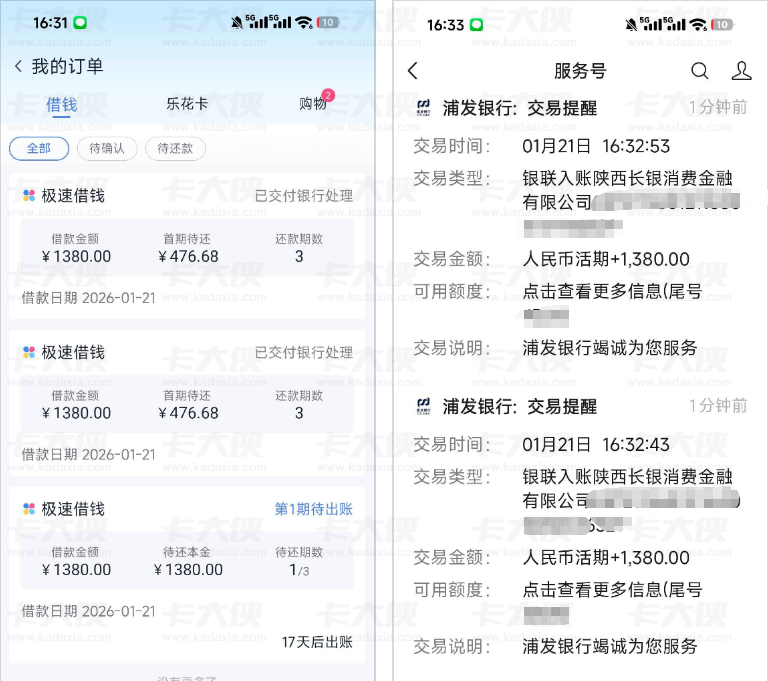Viewport: 768px width, 681px height.
Task: Tap 我的订单 page title
Action: pos(68,66)
